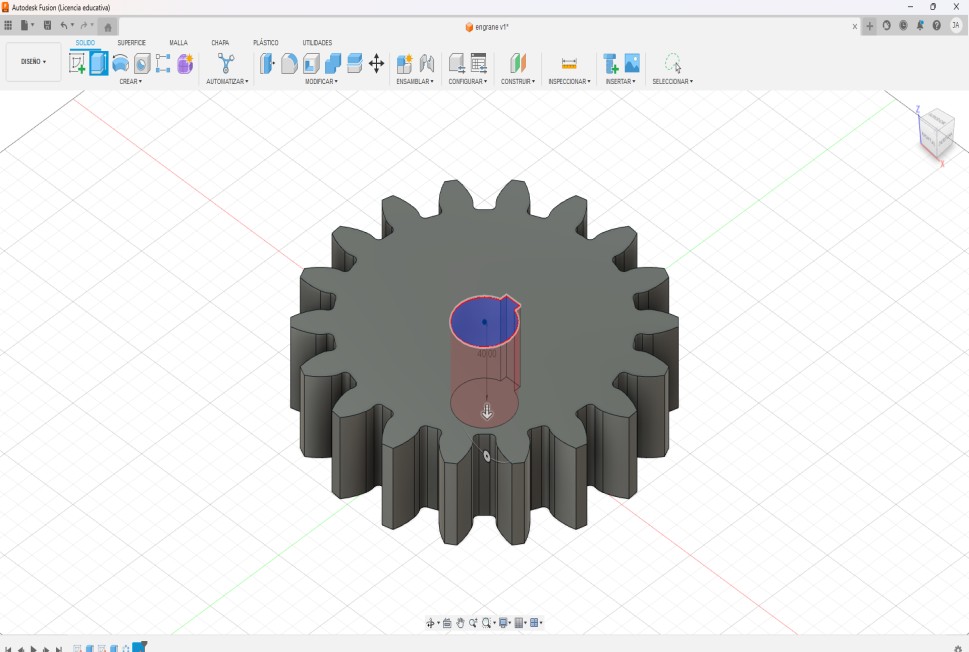969x652 pixels.
Task: Select the Orbit navigation tool
Action: coord(431,623)
